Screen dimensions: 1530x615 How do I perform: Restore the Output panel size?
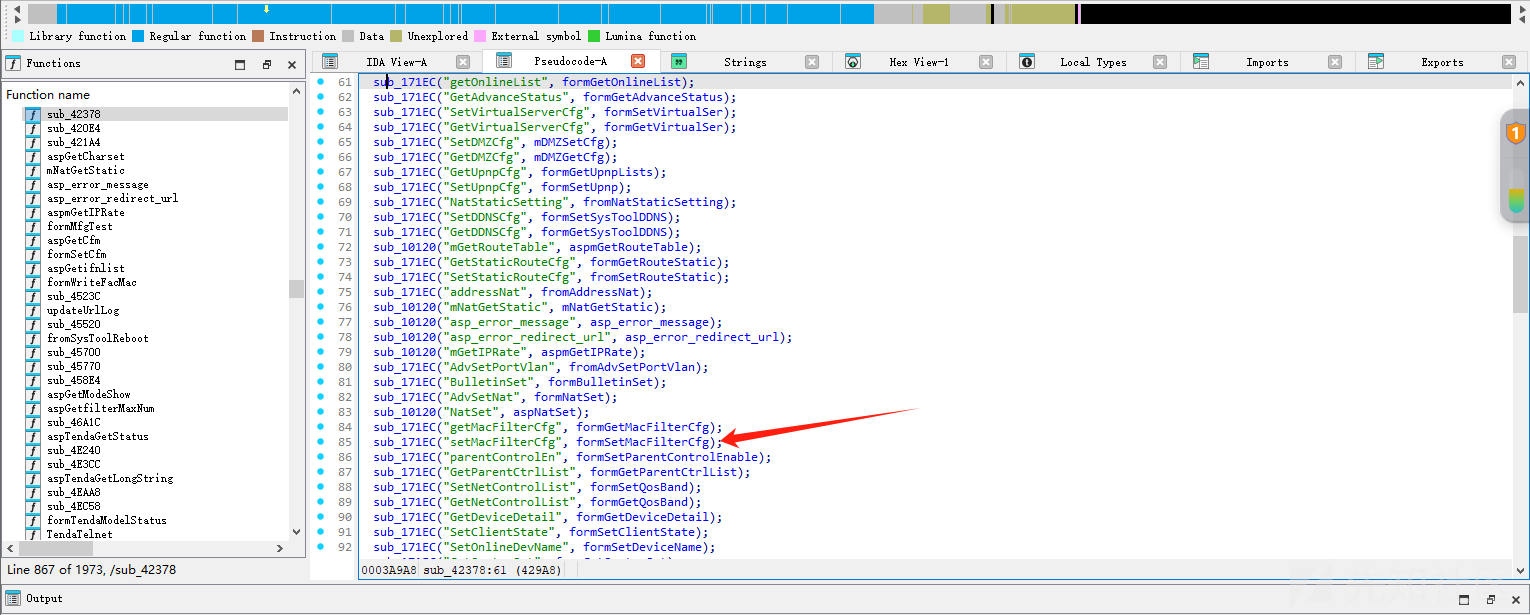[x=1491, y=599]
